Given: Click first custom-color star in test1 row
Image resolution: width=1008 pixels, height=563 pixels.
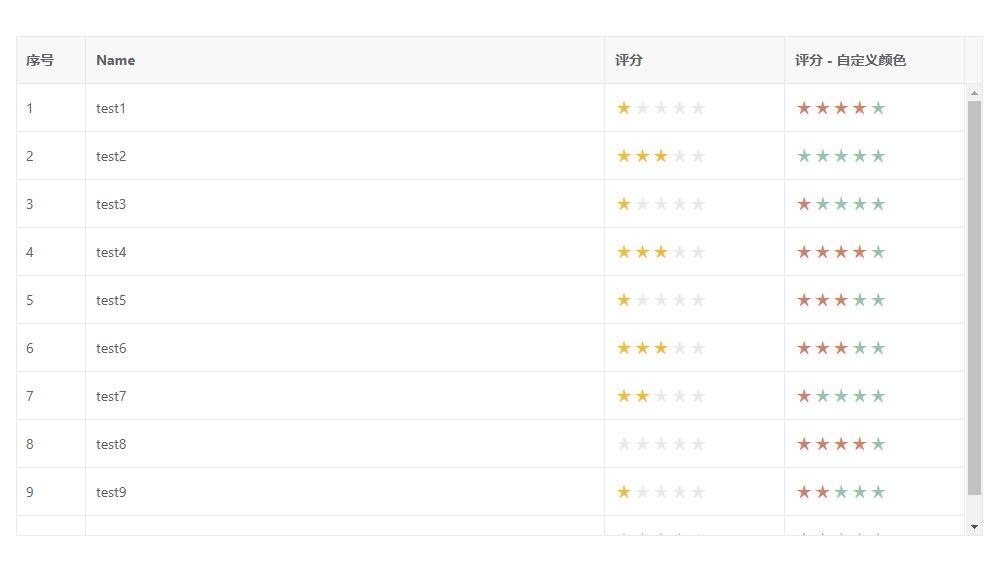Looking at the screenshot, I should (x=804, y=108).
